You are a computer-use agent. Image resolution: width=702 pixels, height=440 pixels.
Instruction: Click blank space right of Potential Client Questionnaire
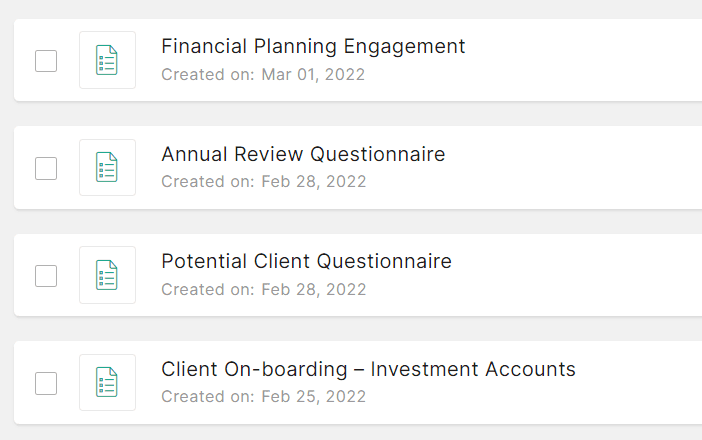(590, 275)
